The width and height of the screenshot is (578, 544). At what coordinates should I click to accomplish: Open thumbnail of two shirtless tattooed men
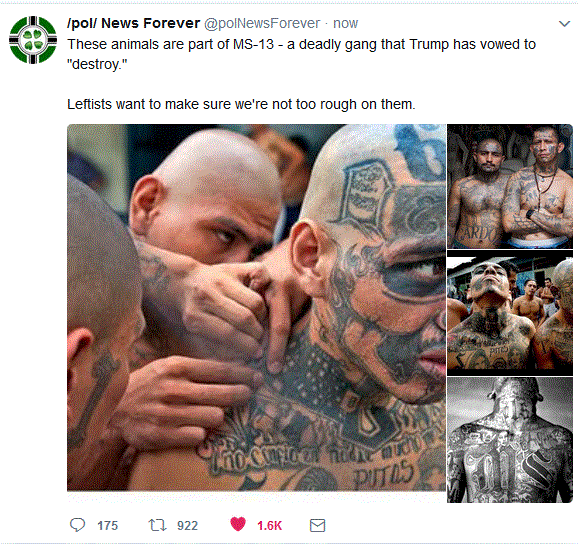[510, 186]
